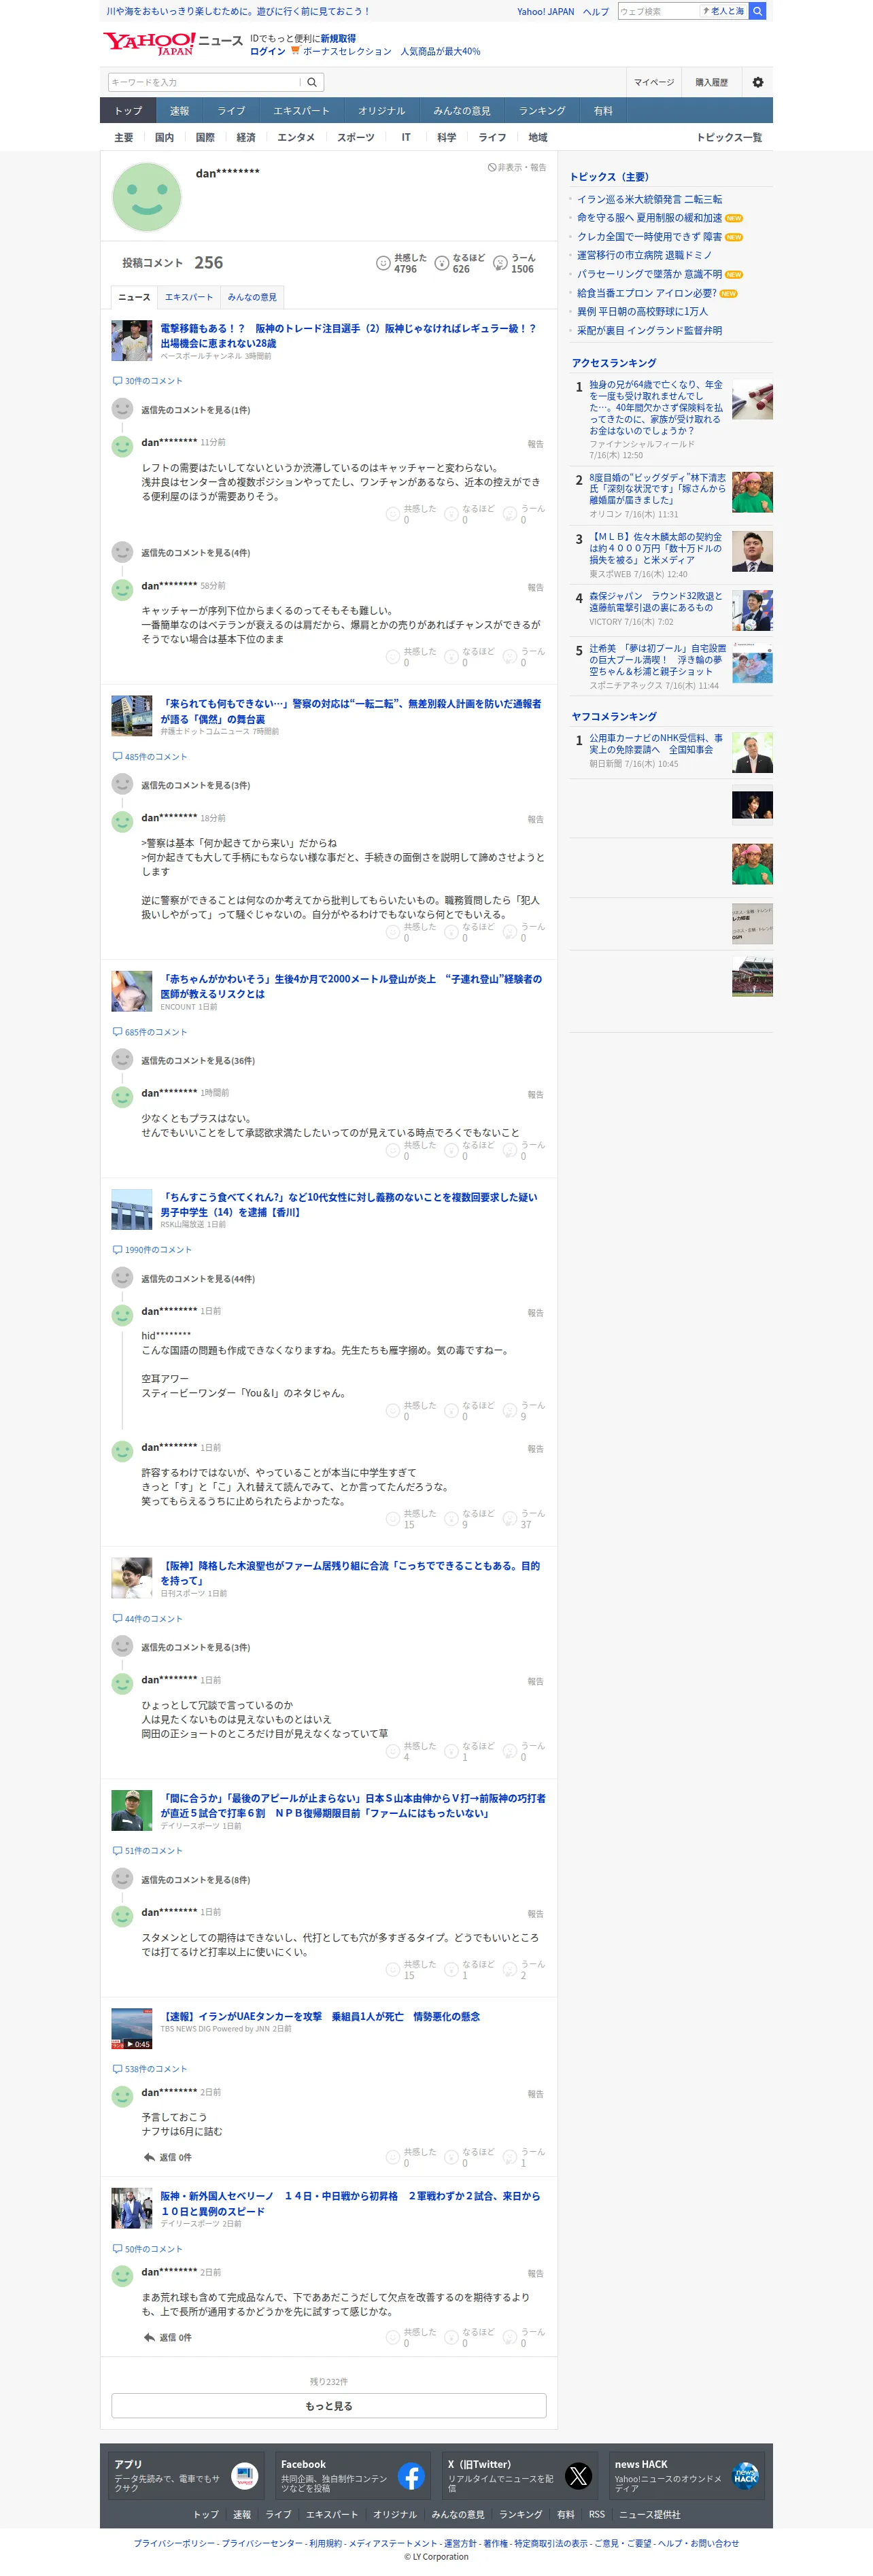Open the X (旧Twitter) icon in footer
The image size is (873, 2576).
pyautogui.click(x=578, y=2475)
